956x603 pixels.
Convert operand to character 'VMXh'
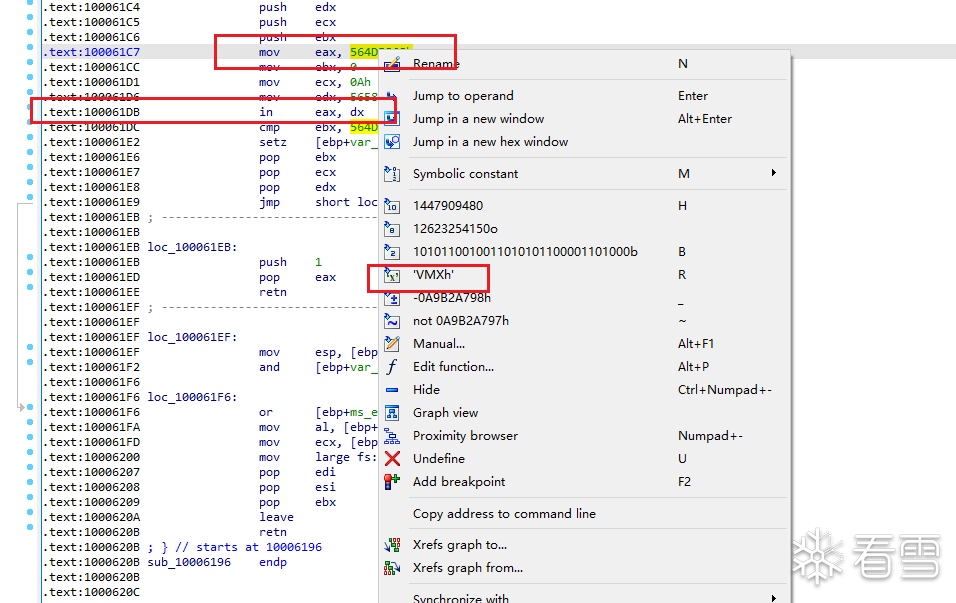pyautogui.click(x=433, y=275)
